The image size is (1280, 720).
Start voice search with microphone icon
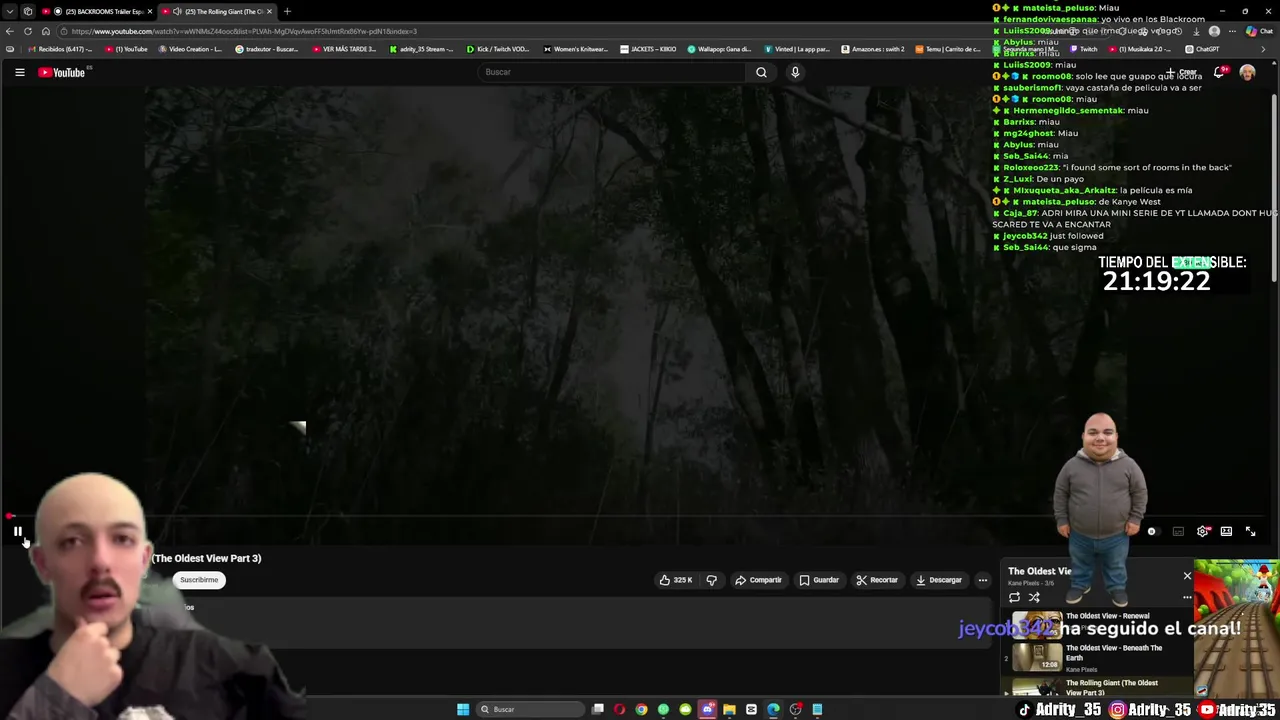click(795, 72)
